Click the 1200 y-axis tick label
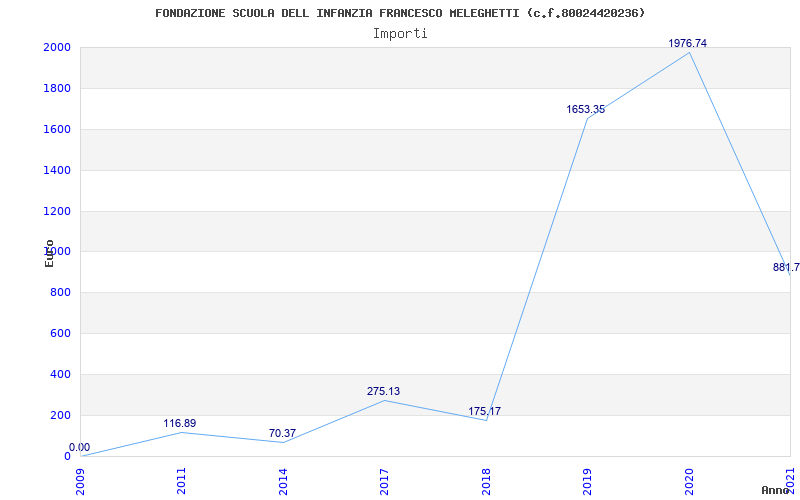The image size is (800, 500). click(57, 211)
